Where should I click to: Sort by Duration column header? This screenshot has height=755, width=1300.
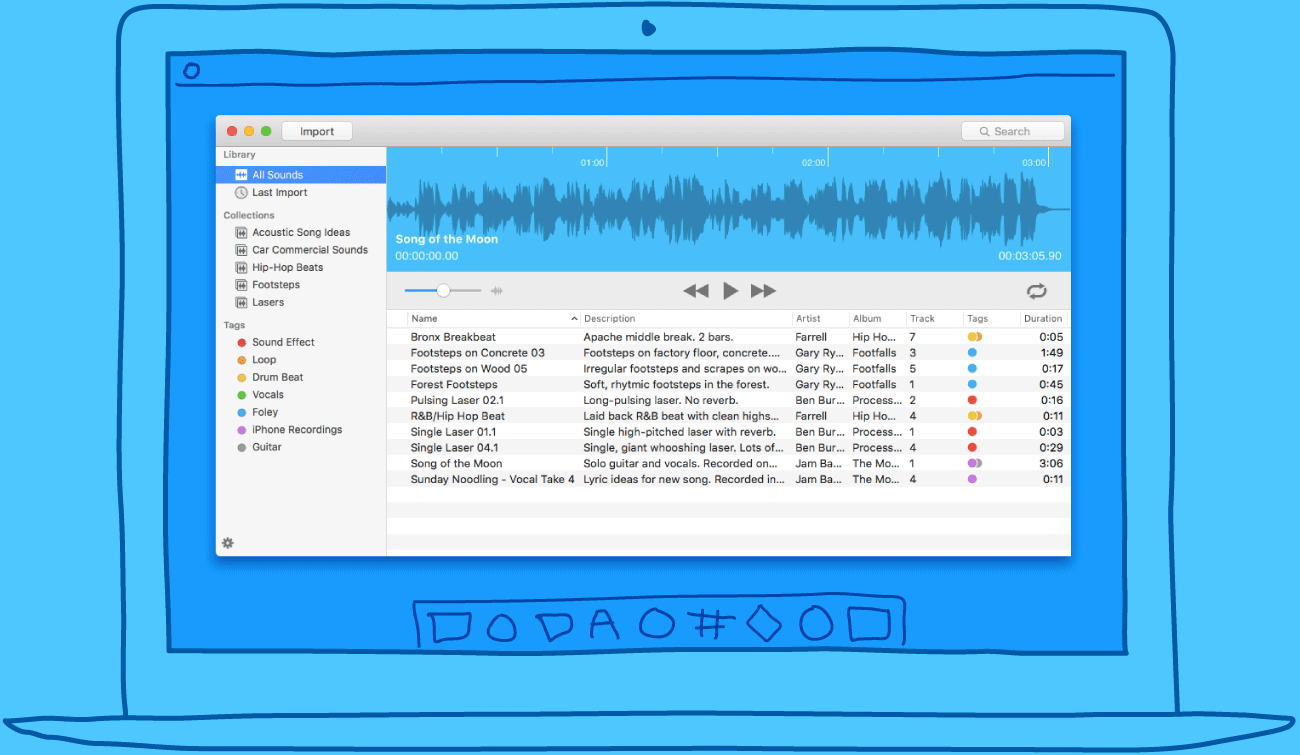1044,319
